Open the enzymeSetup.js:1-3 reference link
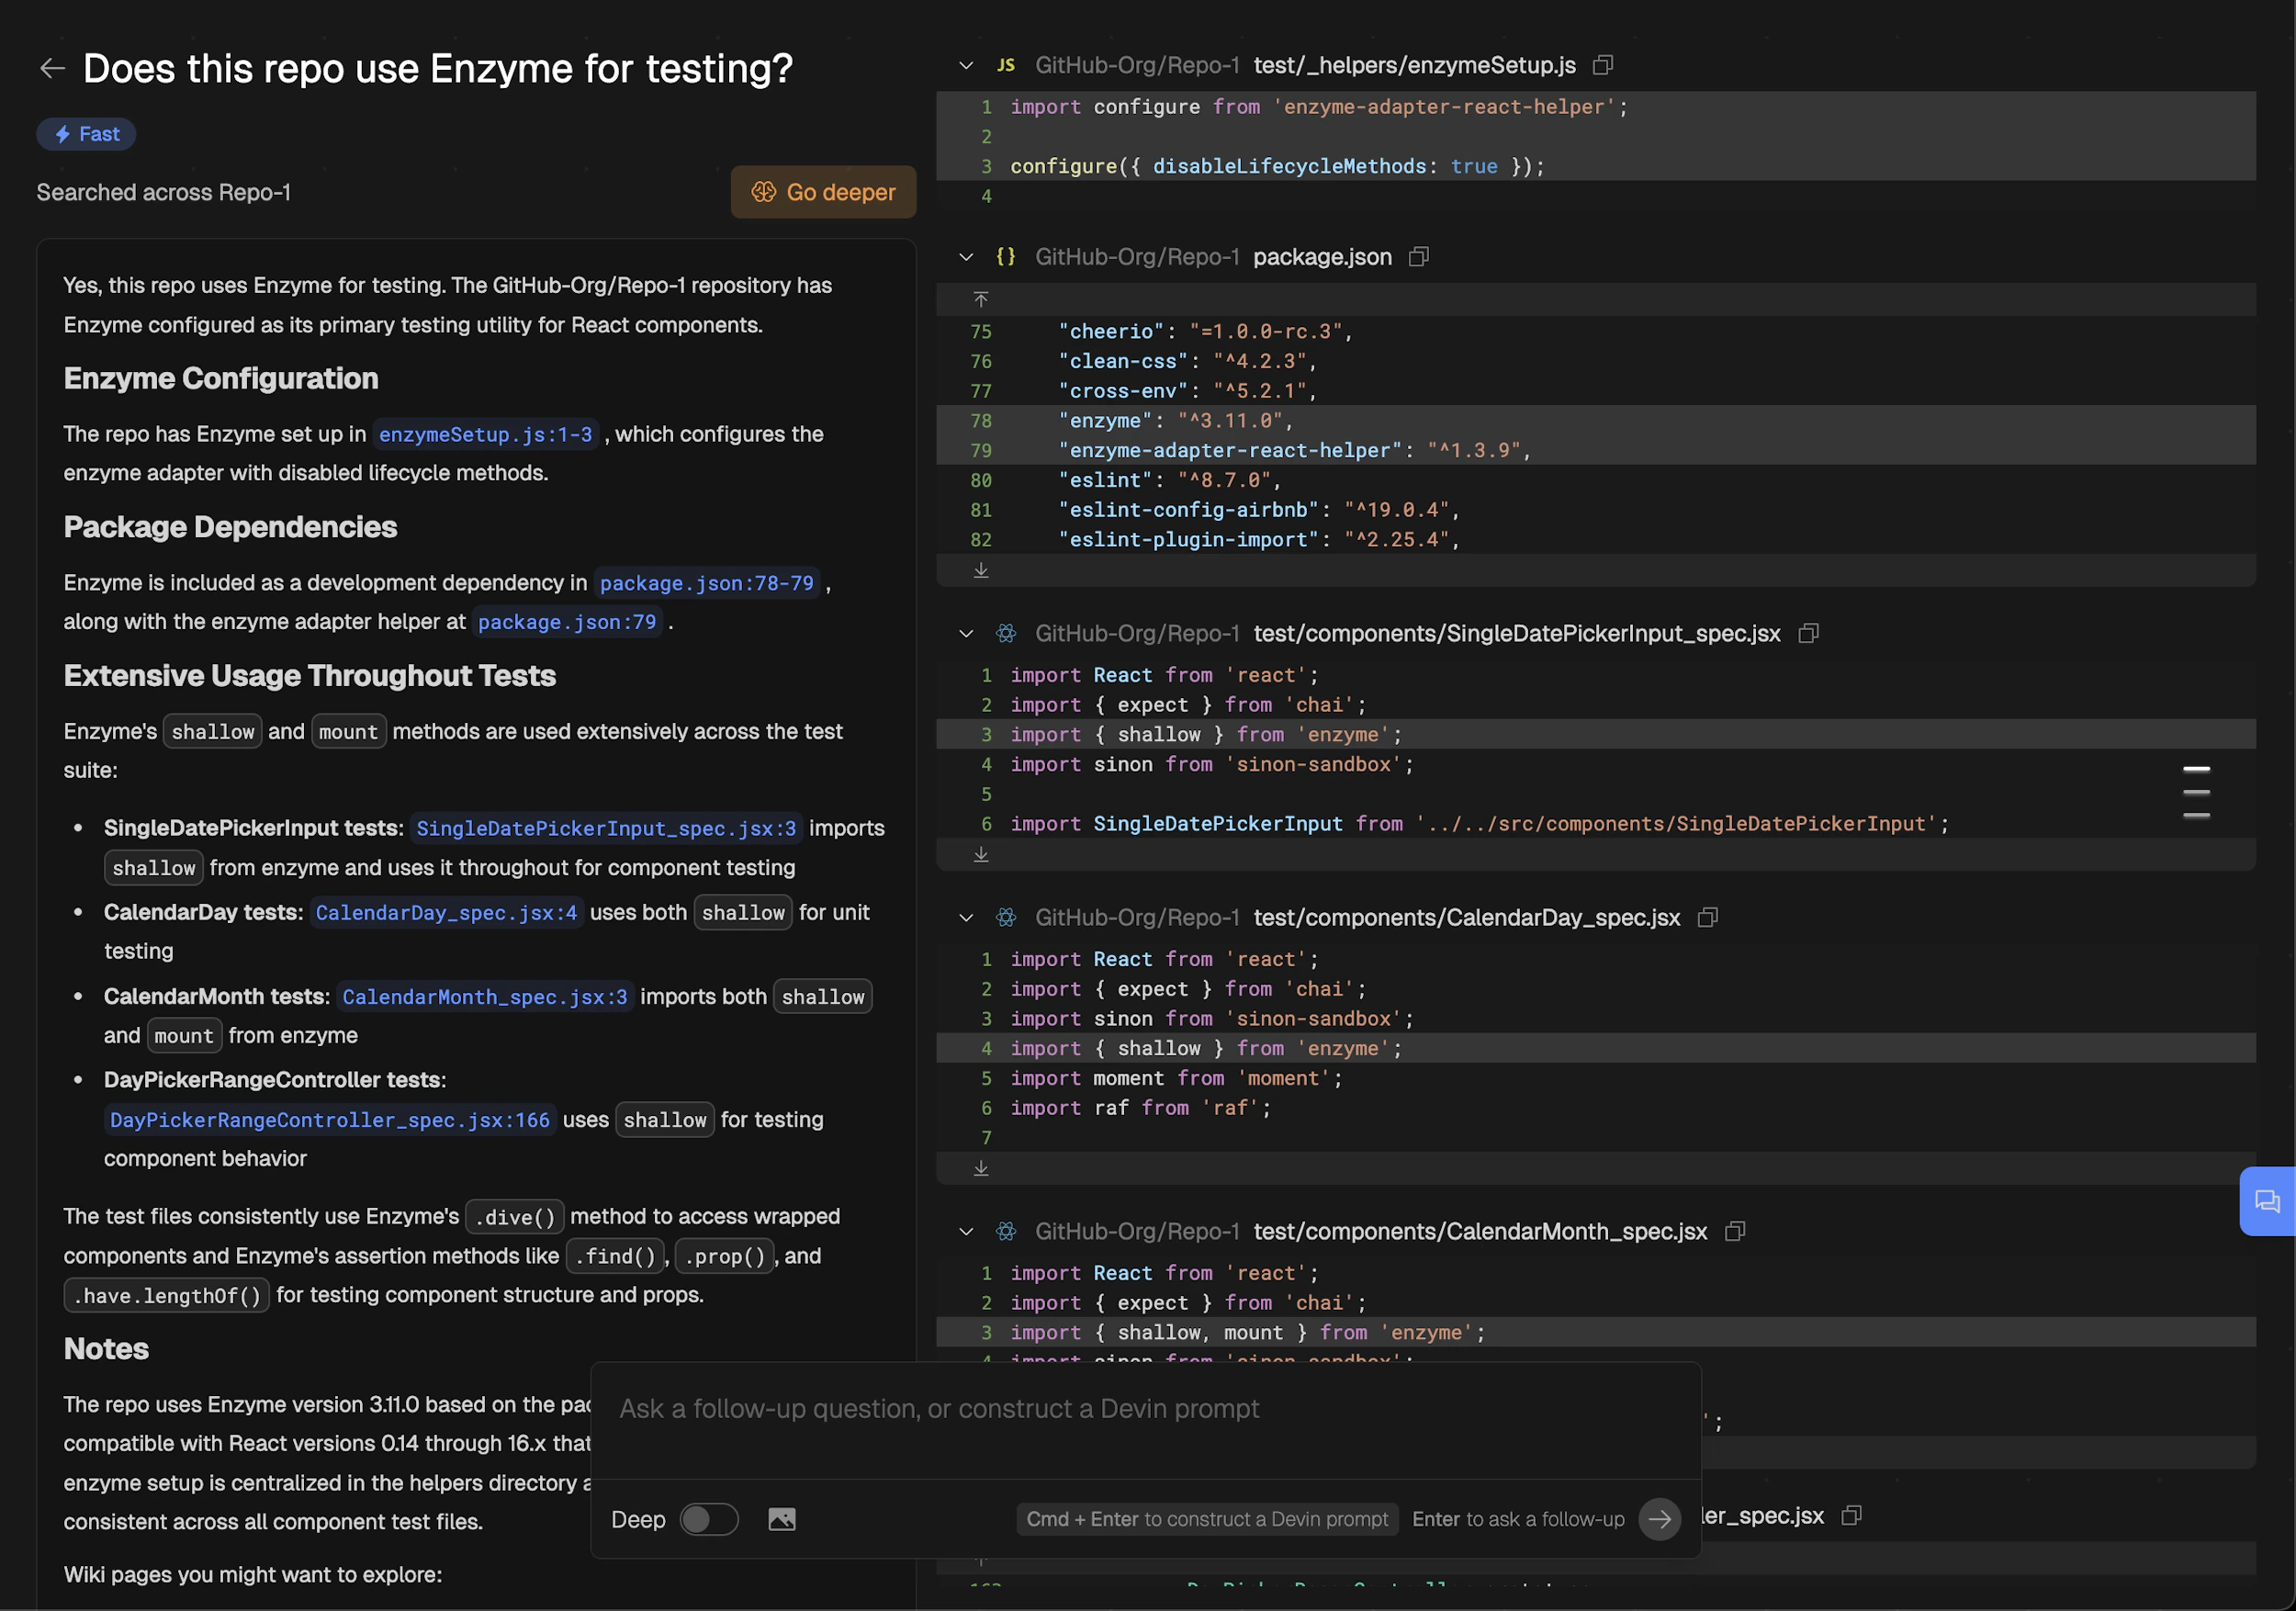Screen dimensions: 2296x1611 pos(485,434)
